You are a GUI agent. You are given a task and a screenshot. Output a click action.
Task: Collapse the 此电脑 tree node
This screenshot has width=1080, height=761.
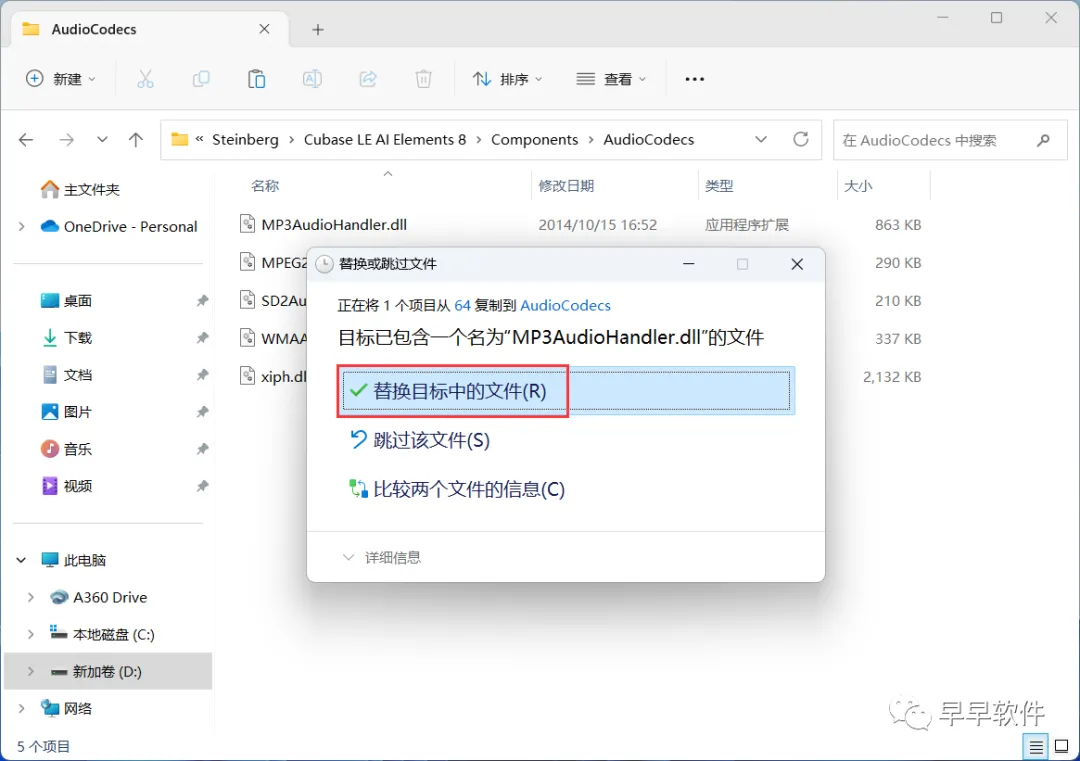pos(21,560)
